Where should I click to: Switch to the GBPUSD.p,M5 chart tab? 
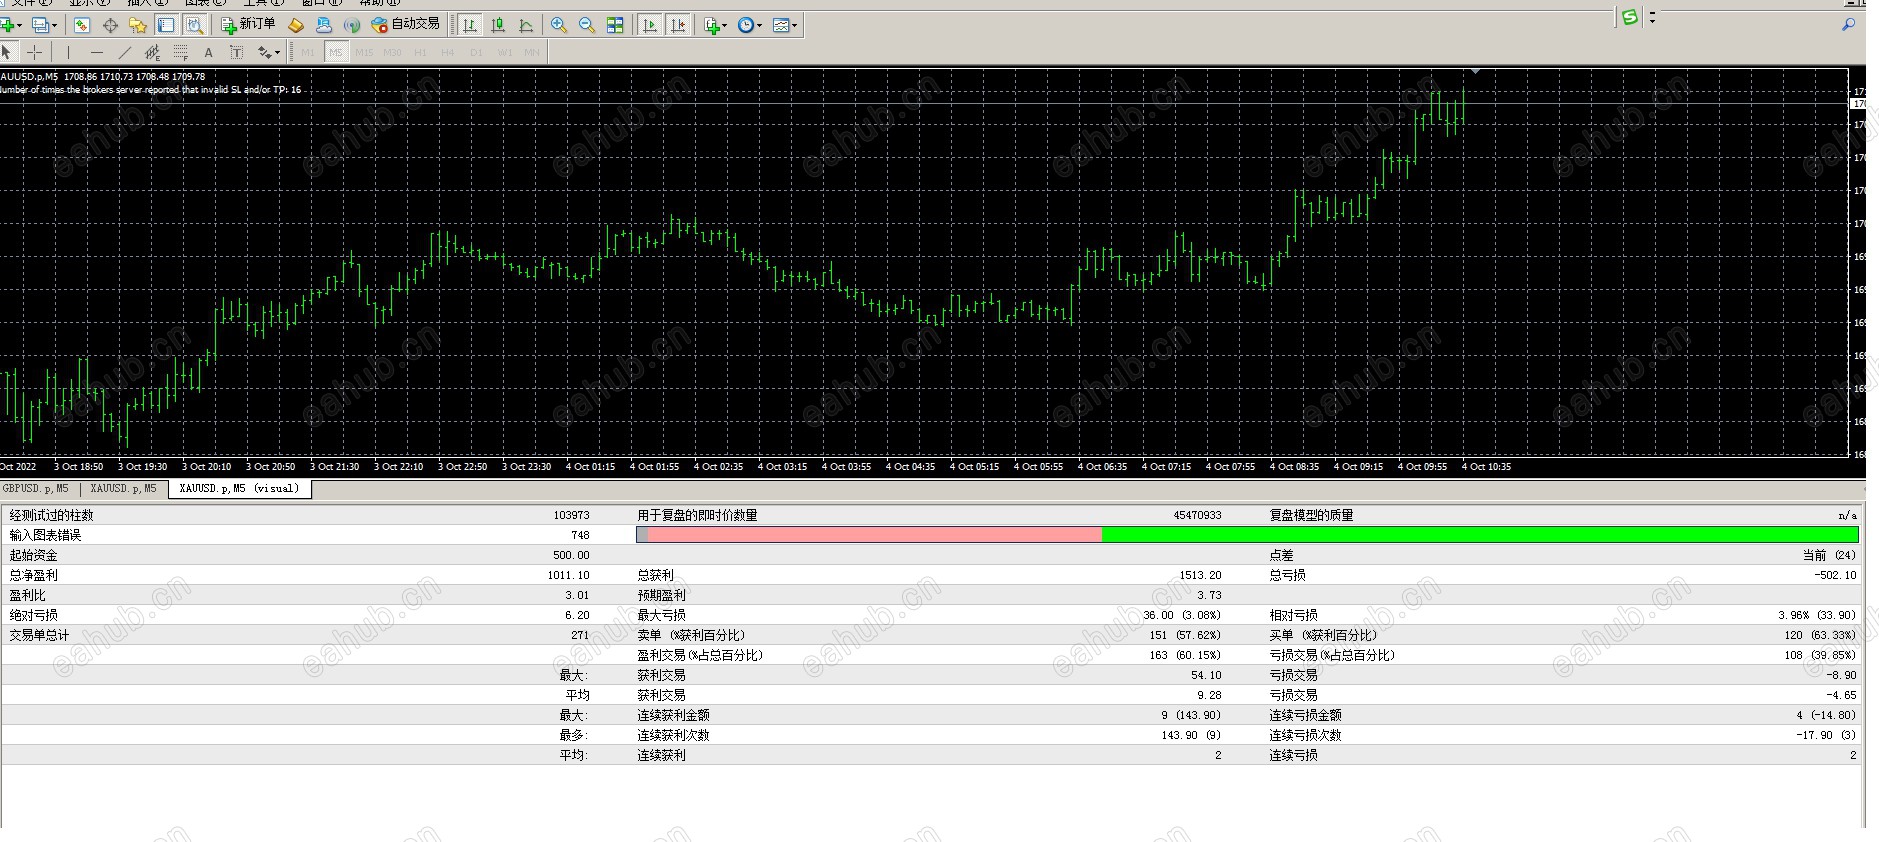(x=36, y=489)
